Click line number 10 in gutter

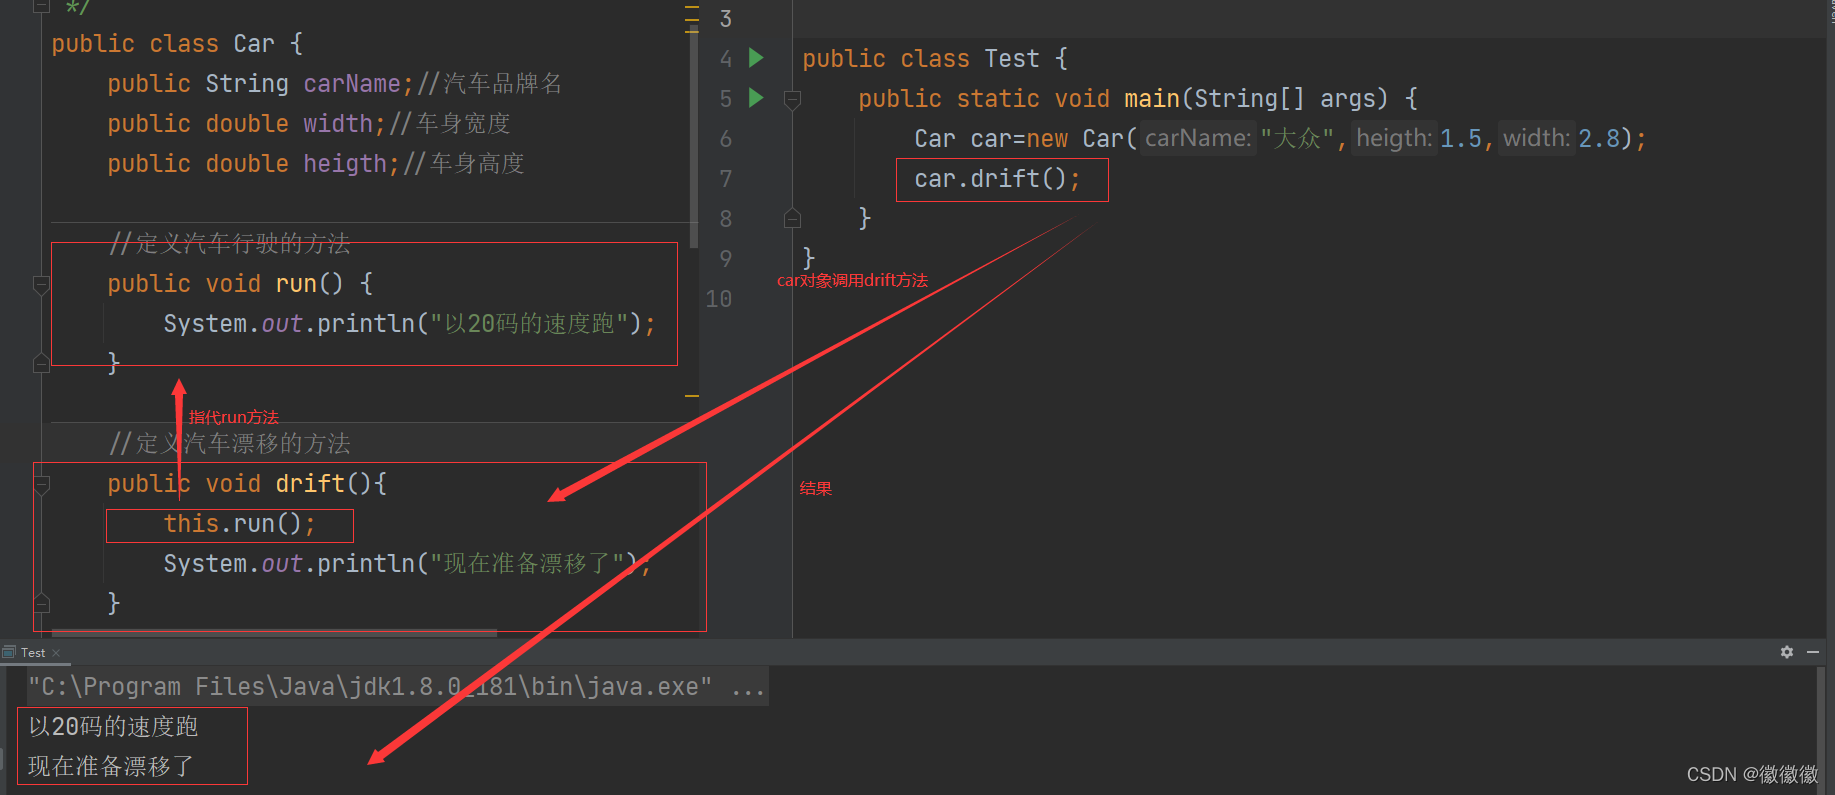[719, 299]
